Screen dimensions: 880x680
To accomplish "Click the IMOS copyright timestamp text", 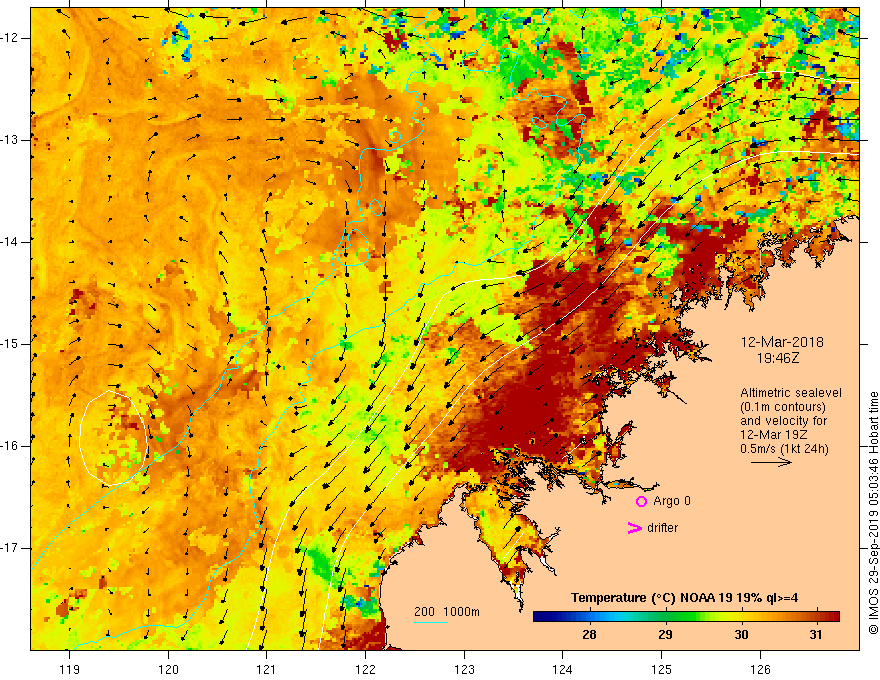I will (873, 513).
